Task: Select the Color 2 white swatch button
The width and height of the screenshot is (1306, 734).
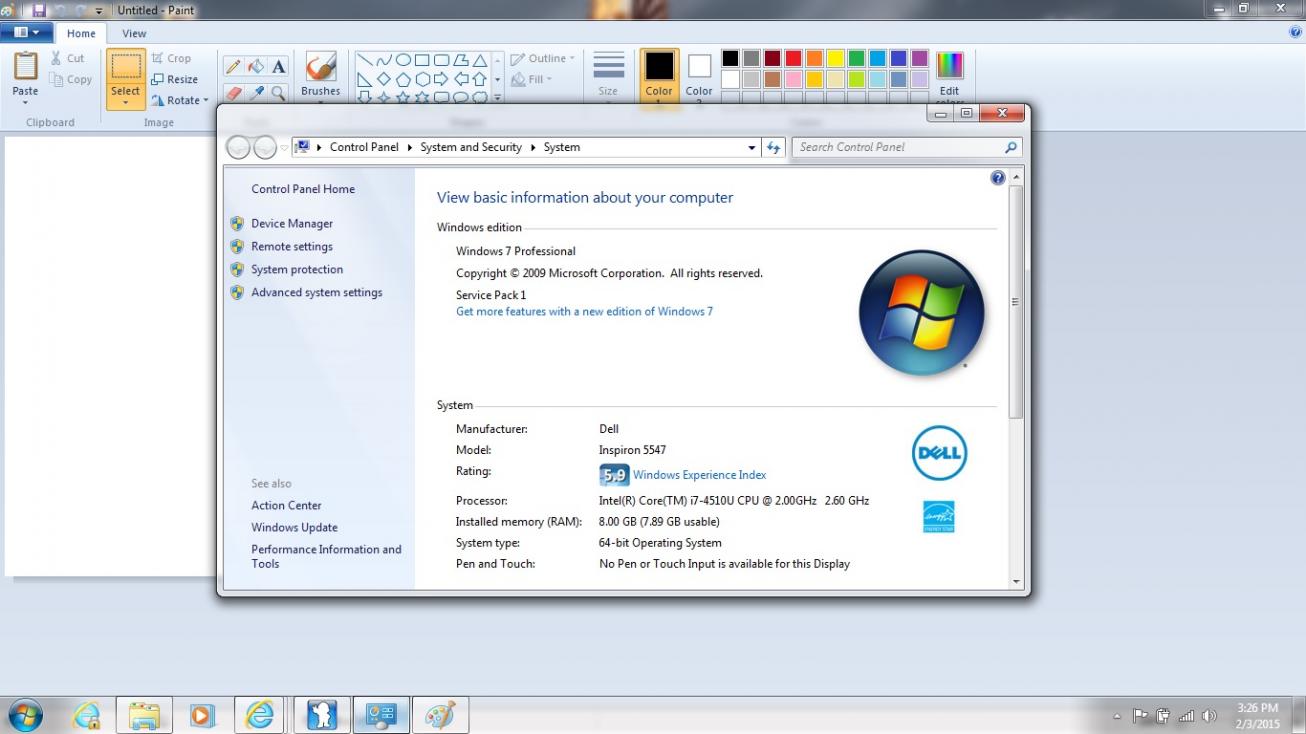Action: (x=699, y=75)
